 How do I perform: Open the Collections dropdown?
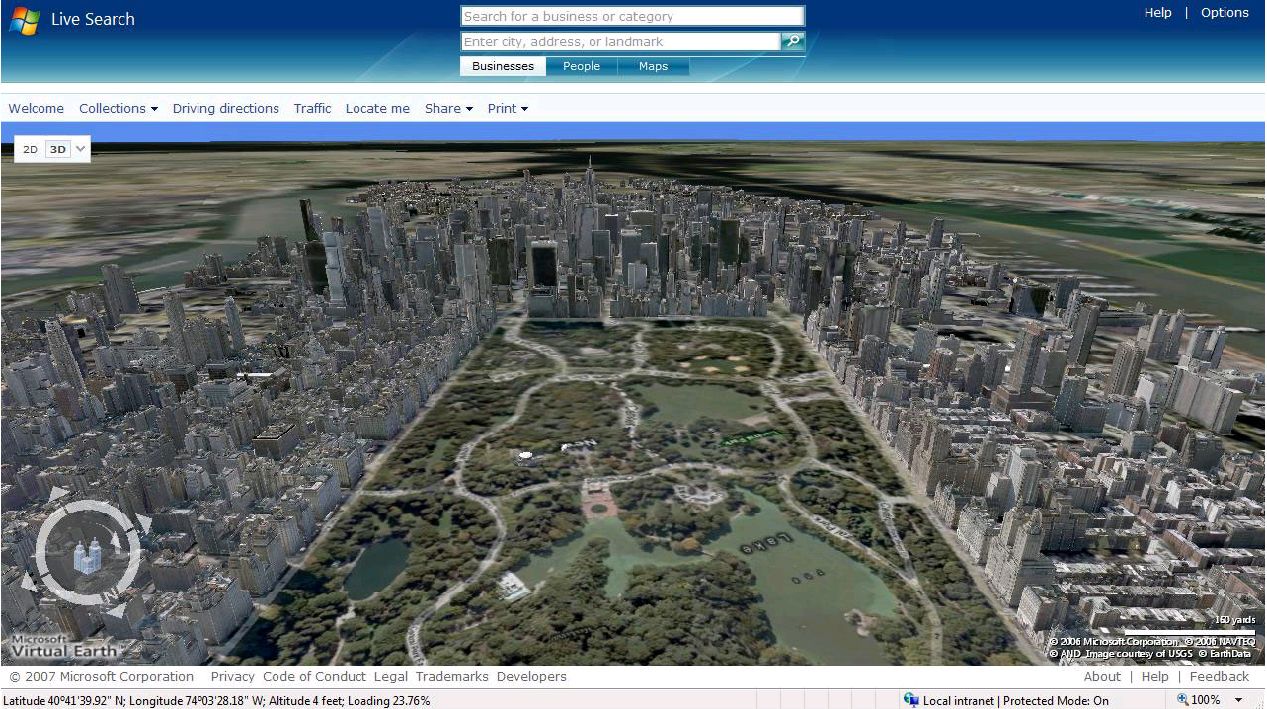(118, 108)
